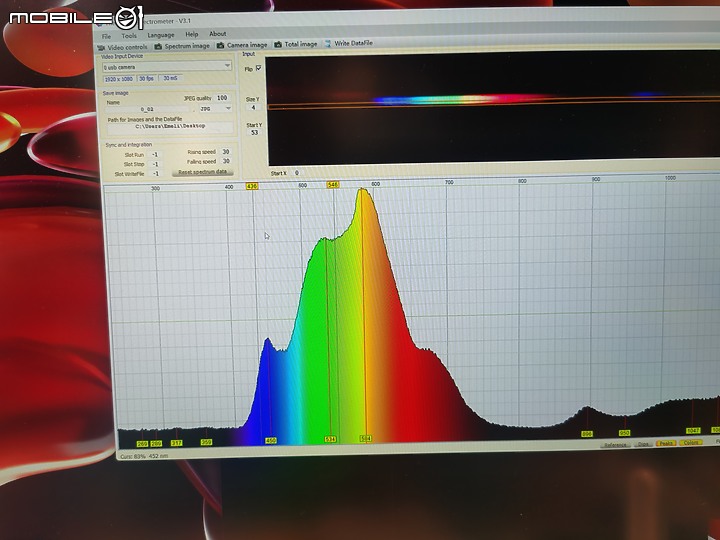Save the Spectrum image
Viewport: 720px width, 540px height.
click(182, 46)
